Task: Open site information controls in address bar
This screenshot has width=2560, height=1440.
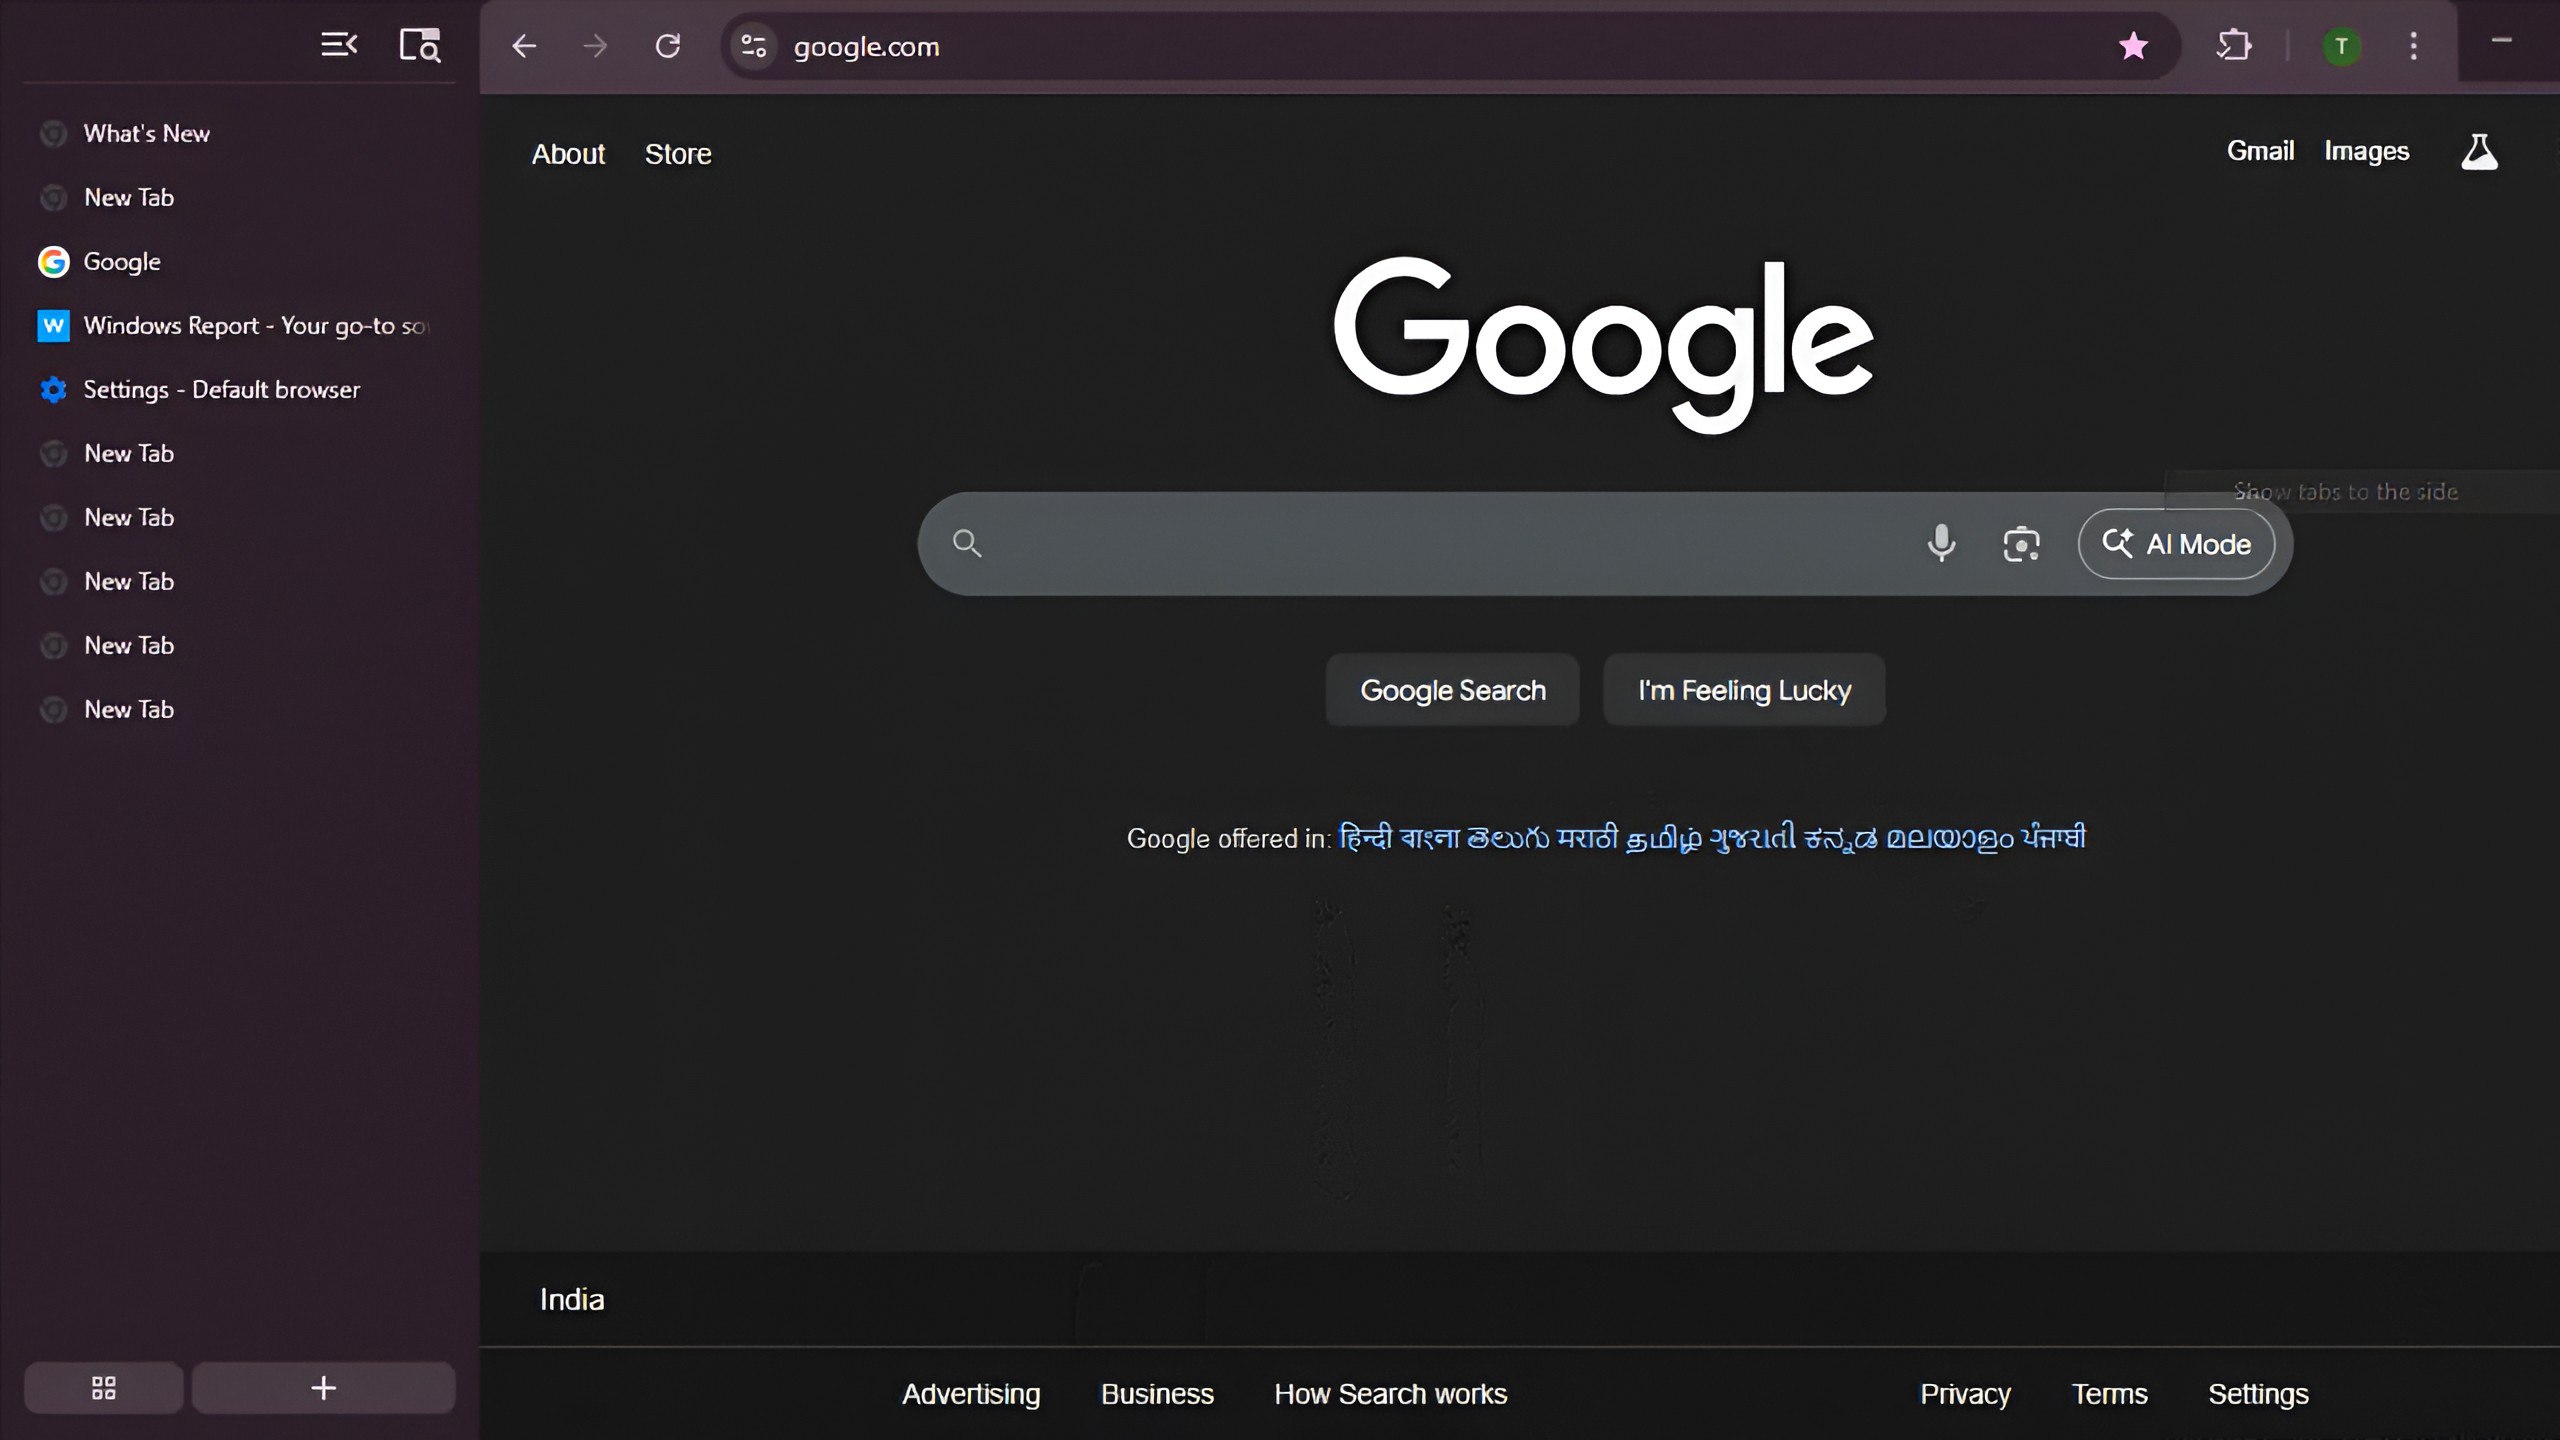Action: pyautogui.click(x=753, y=46)
